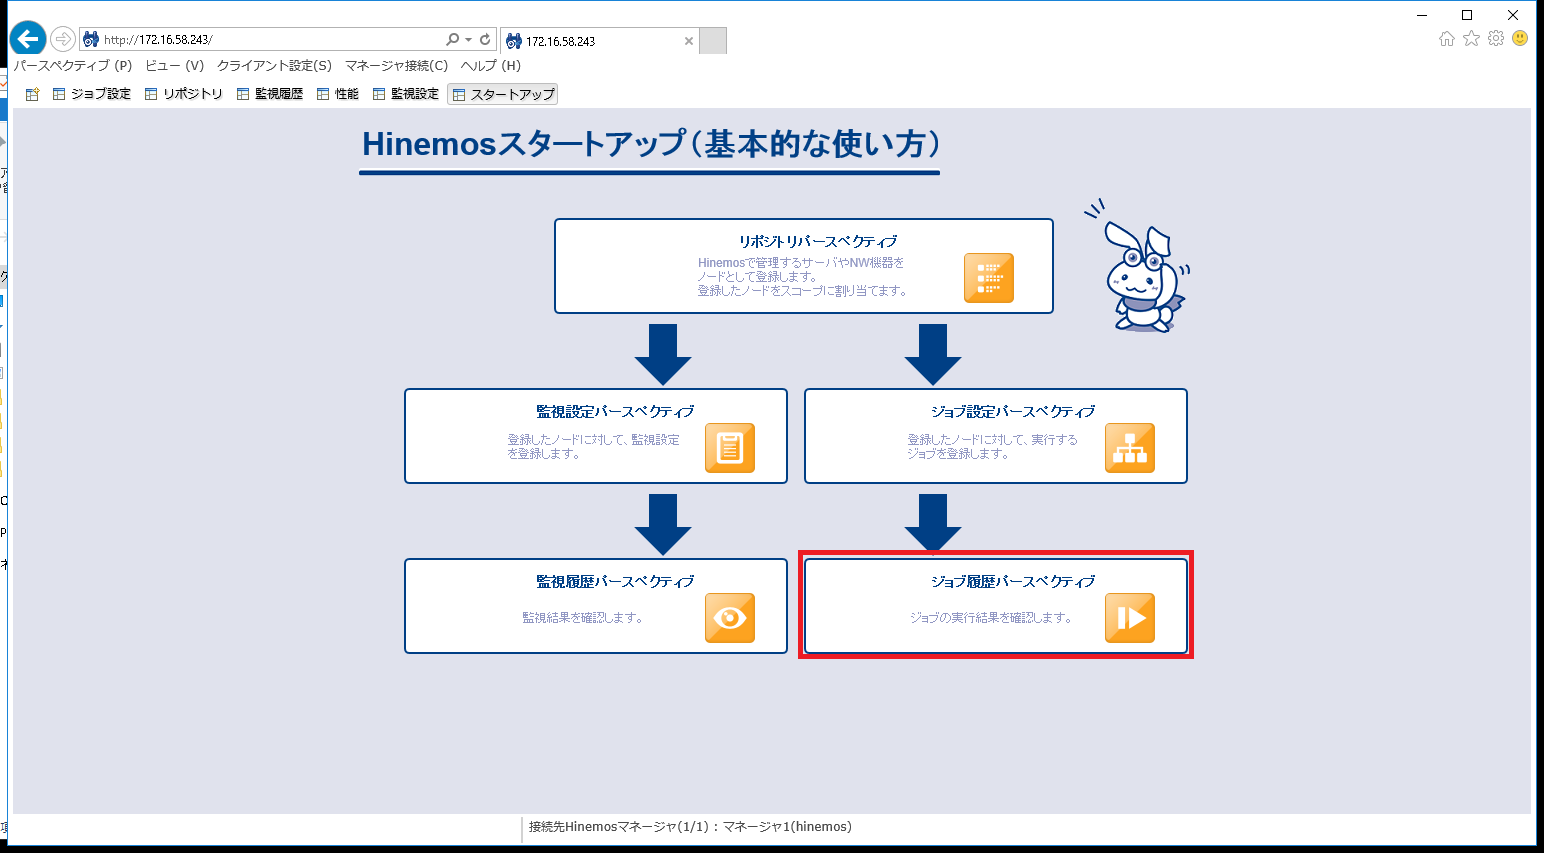Open the マネージャ接続(C) menu
The width and height of the screenshot is (1544, 853).
click(396, 66)
